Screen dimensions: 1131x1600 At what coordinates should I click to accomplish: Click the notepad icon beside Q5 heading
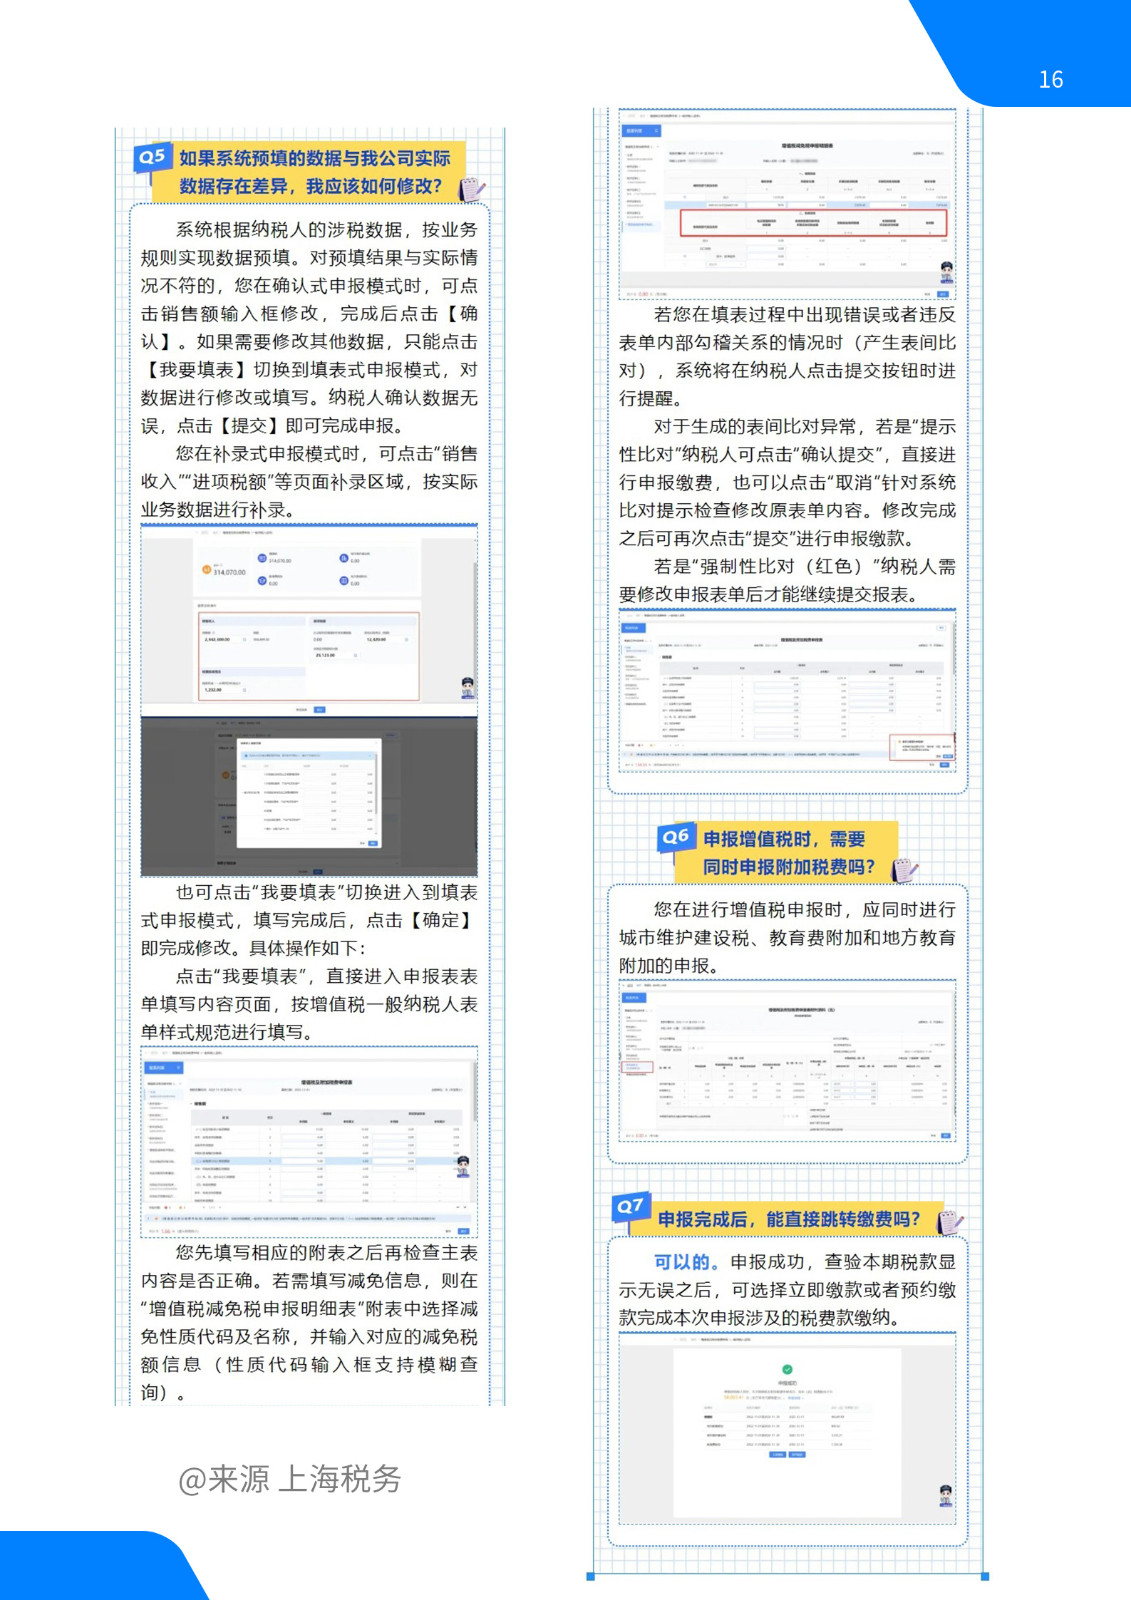click(472, 189)
